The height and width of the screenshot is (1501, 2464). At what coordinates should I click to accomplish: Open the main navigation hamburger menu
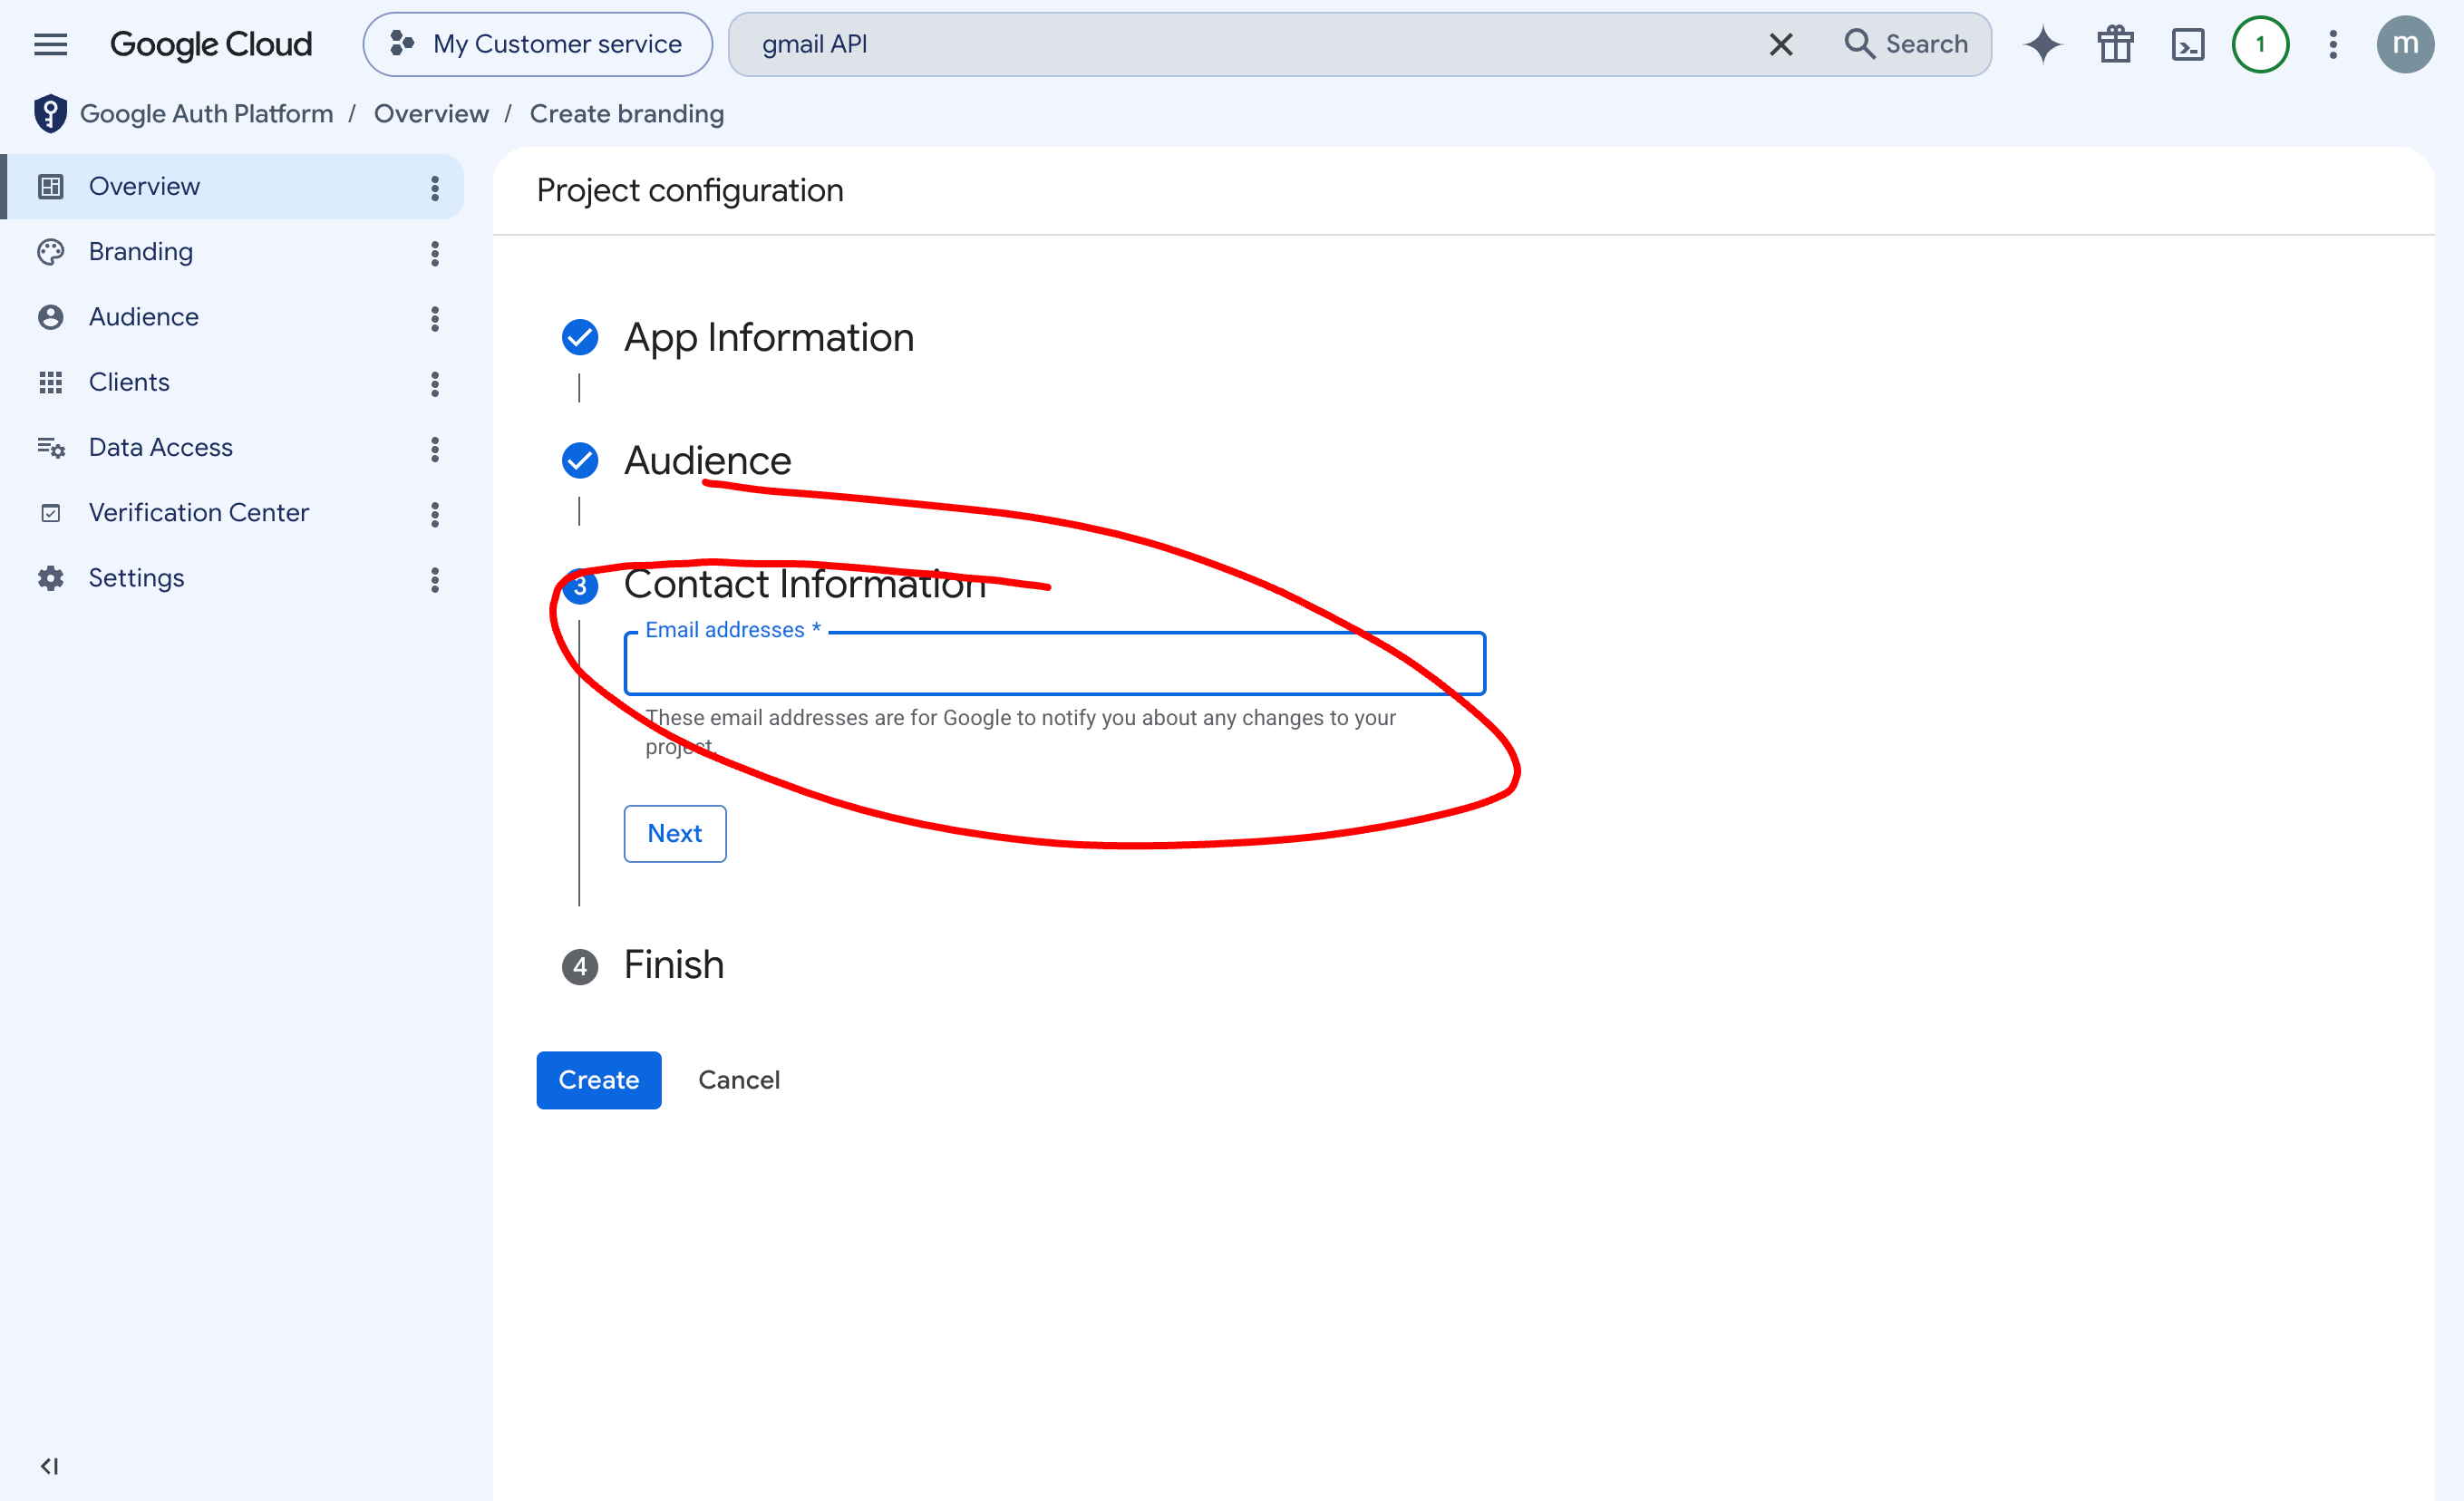(50, 44)
